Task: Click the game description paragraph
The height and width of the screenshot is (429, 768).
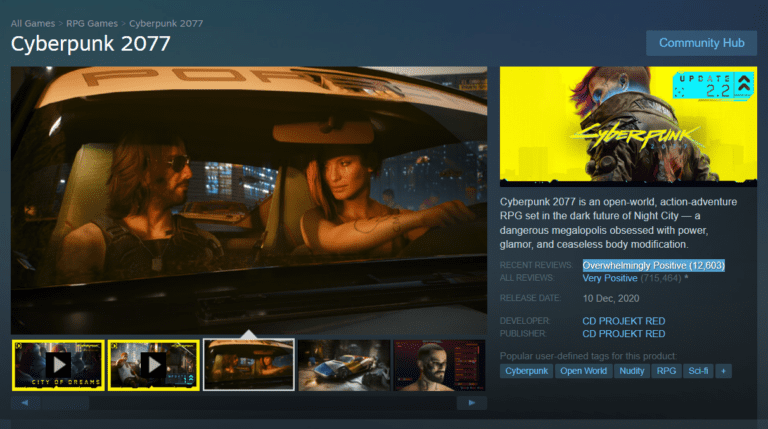Action: (619, 223)
